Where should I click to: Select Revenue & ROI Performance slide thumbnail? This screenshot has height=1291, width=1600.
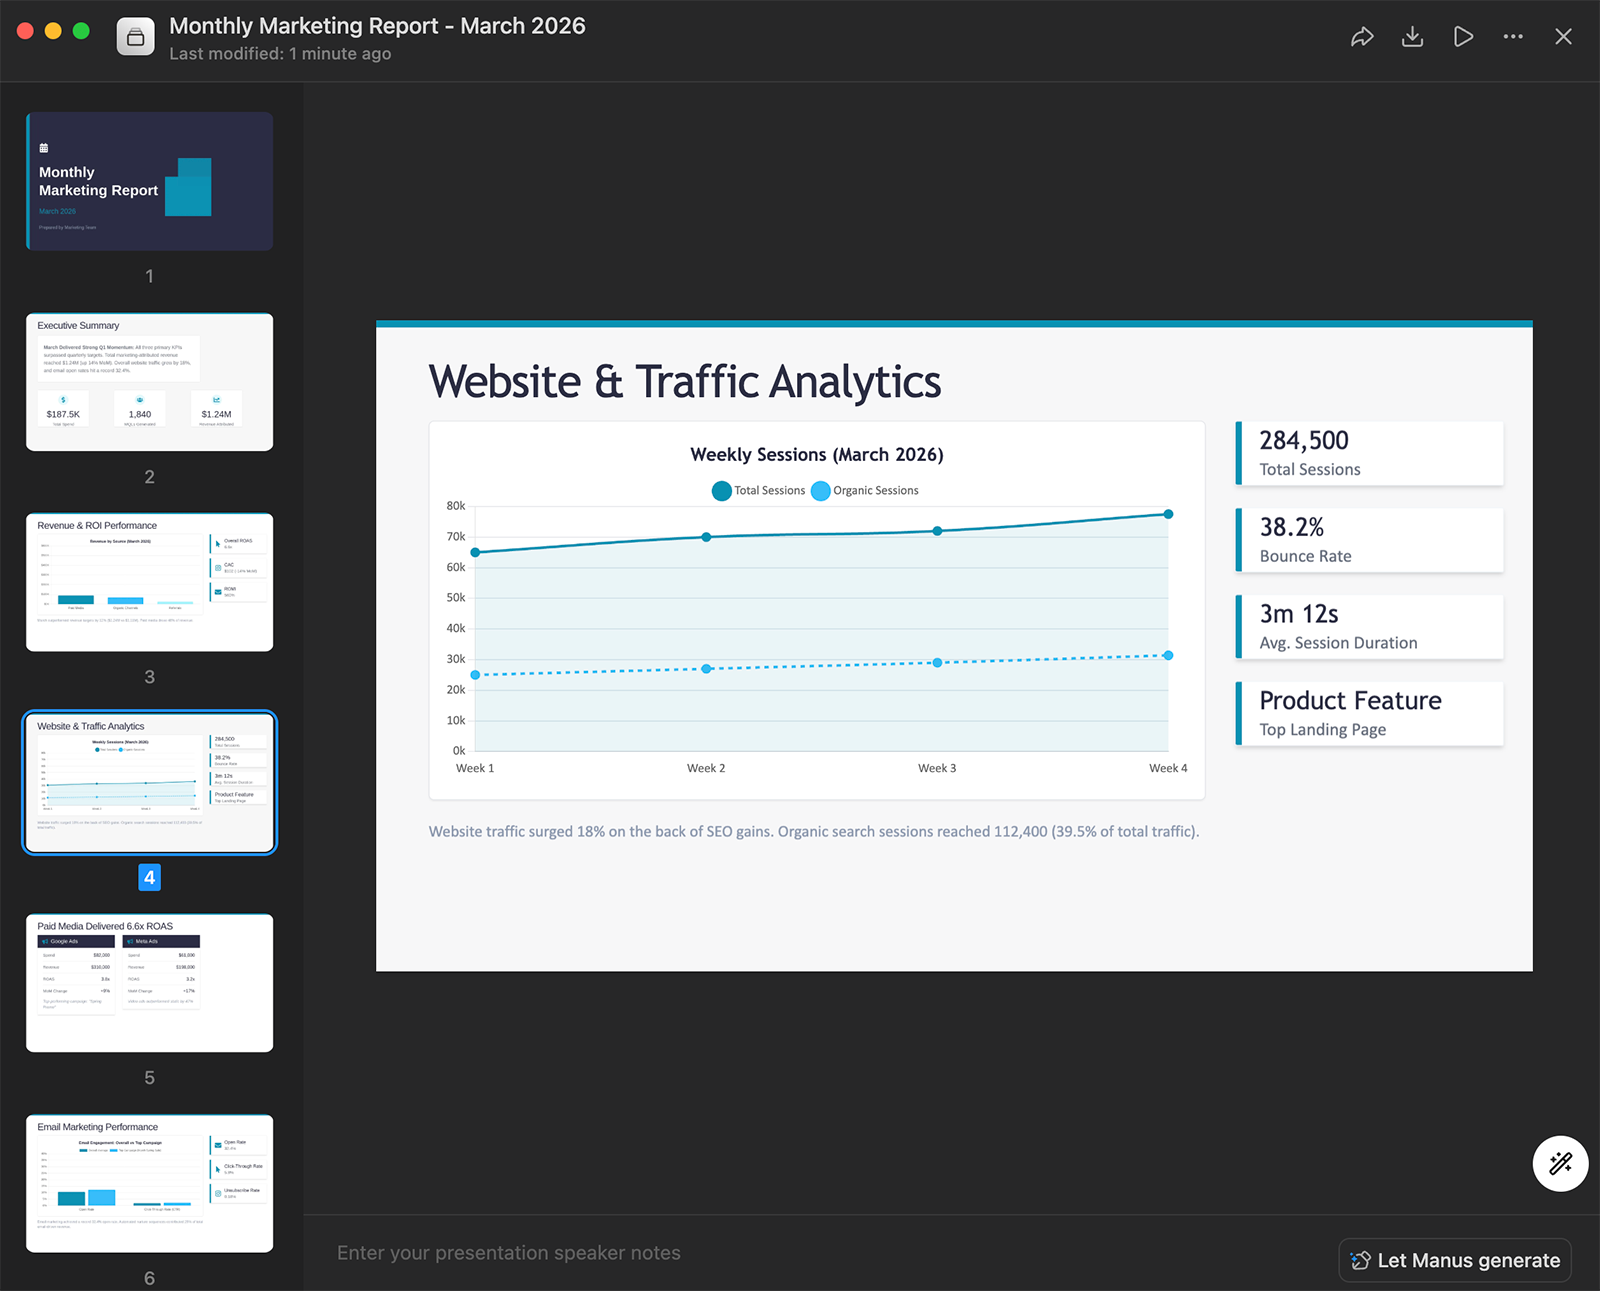(x=150, y=582)
